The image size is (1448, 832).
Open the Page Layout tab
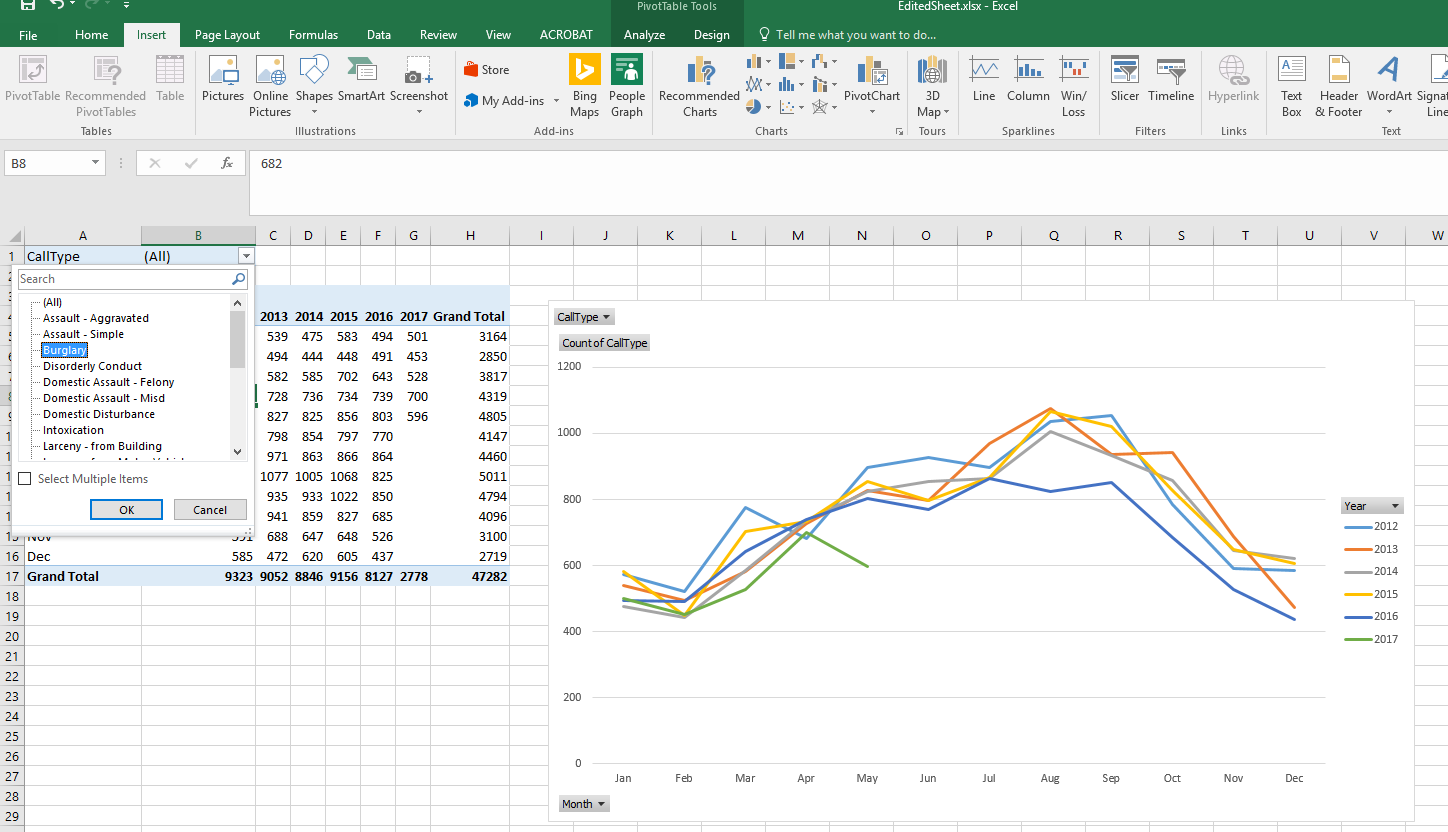pyautogui.click(x=226, y=33)
